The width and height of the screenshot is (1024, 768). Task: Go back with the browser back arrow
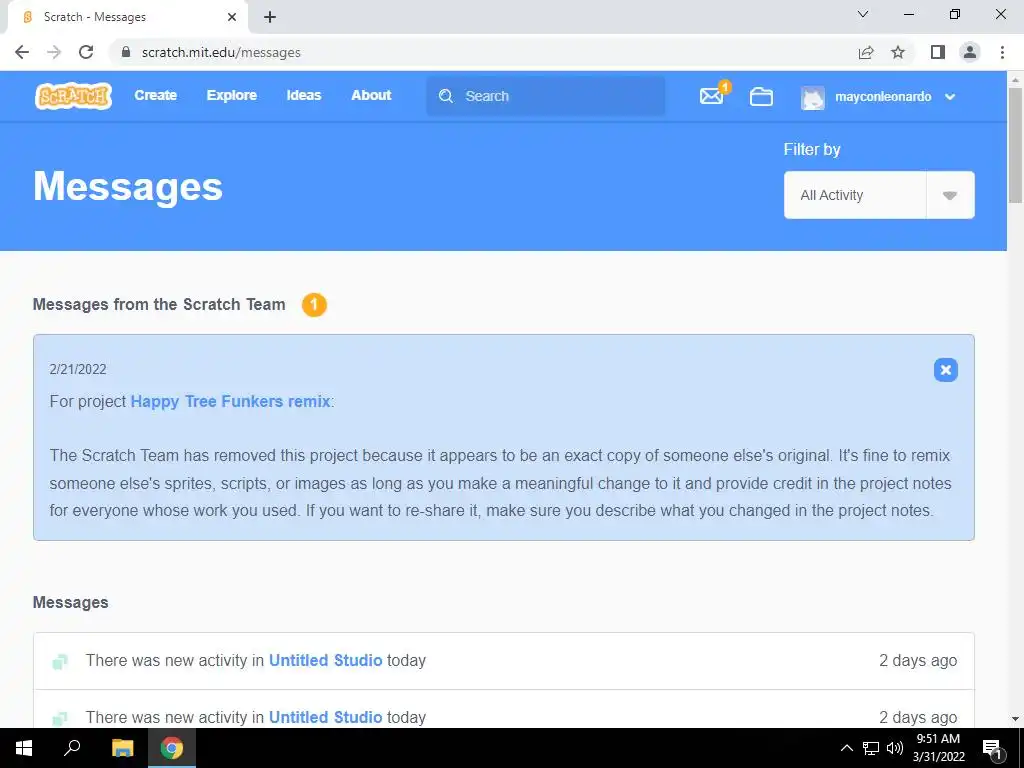coord(22,52)
